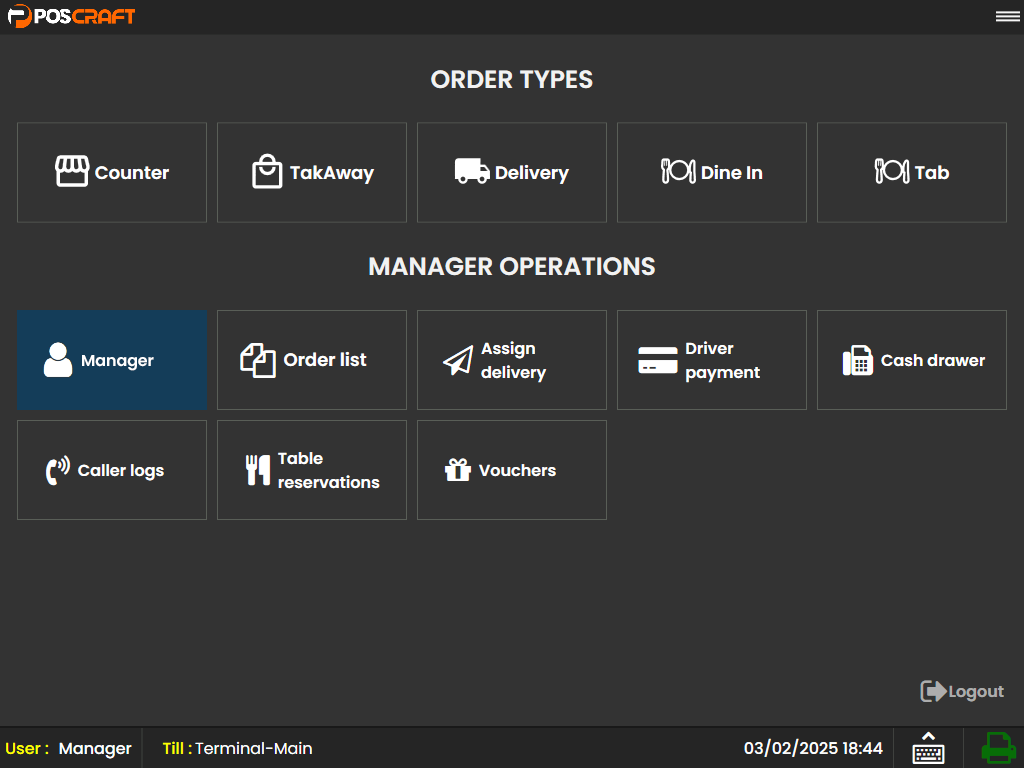Click the Vouchers gift icon

(458, 470)
